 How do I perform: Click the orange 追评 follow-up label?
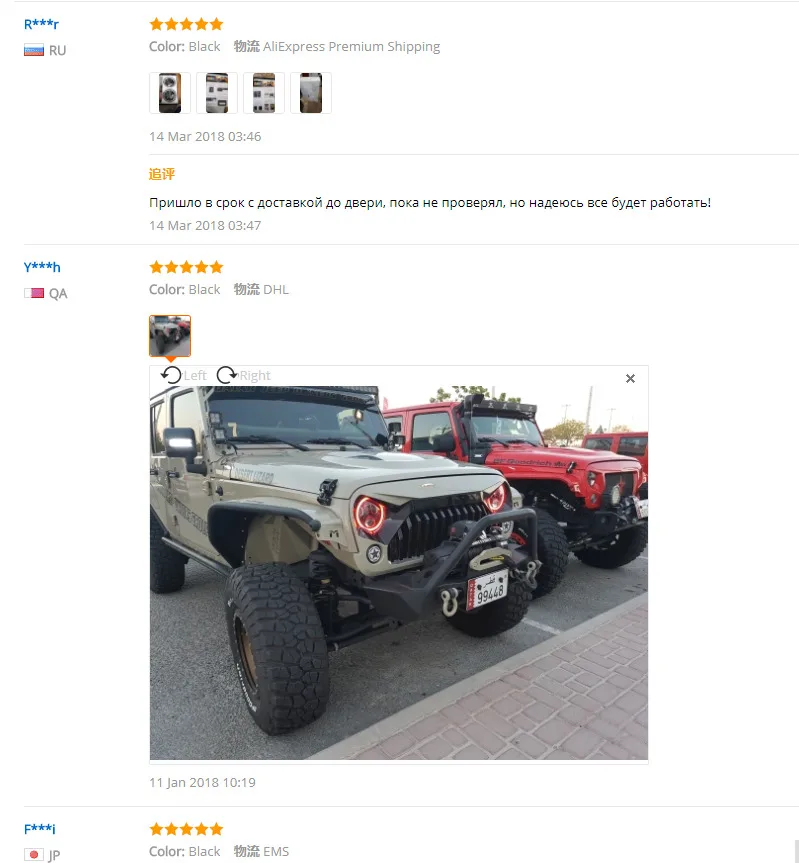point(162,174)
